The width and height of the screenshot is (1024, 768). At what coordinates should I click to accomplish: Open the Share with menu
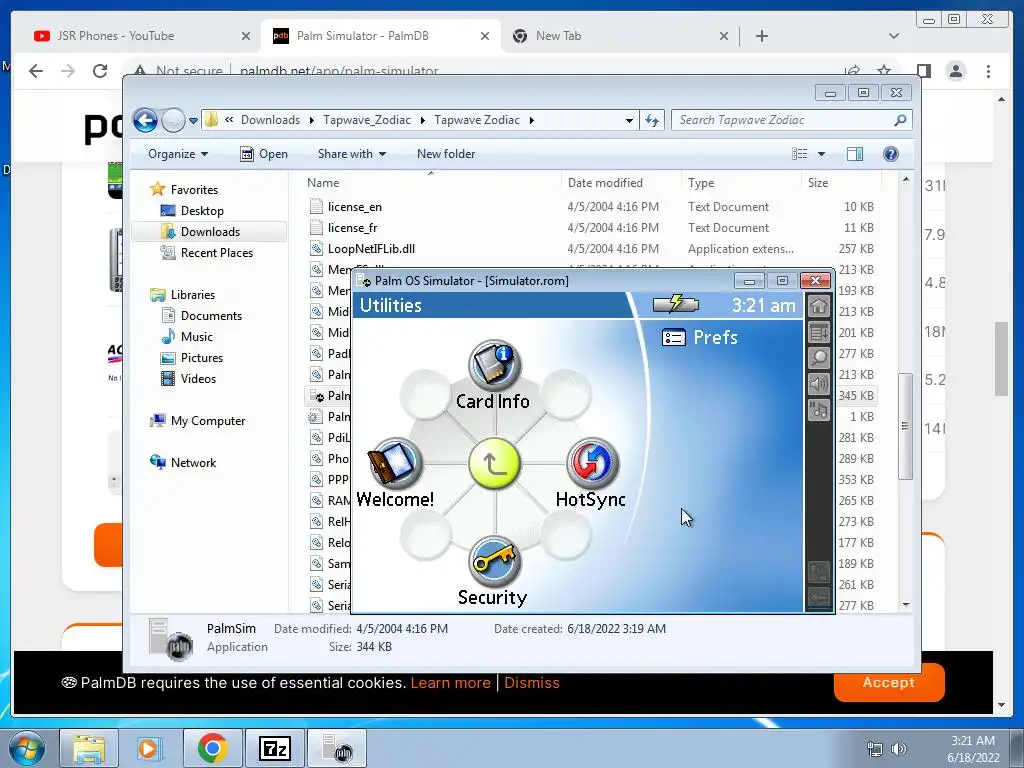coord(351,154)
